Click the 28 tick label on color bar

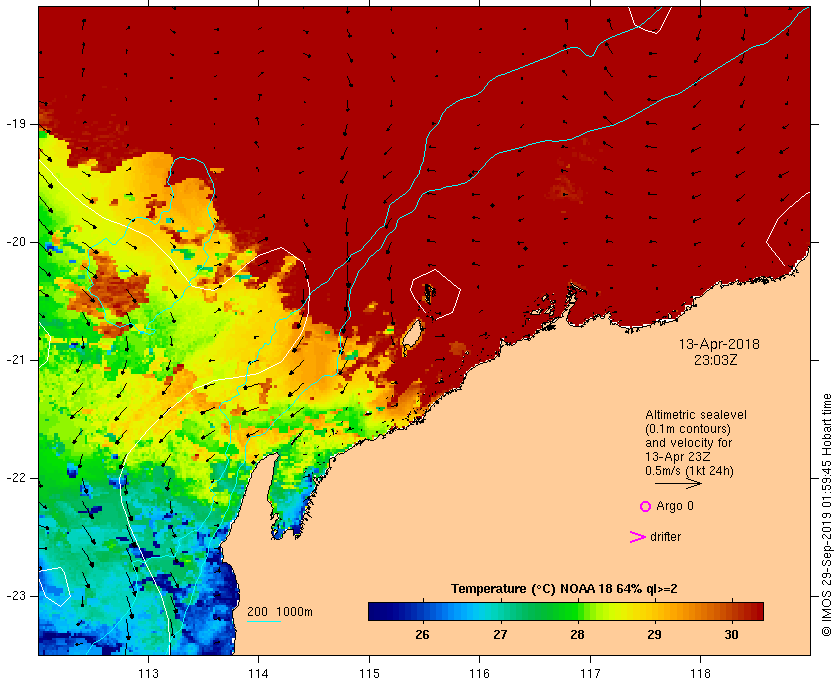click(x=577, y=634)
